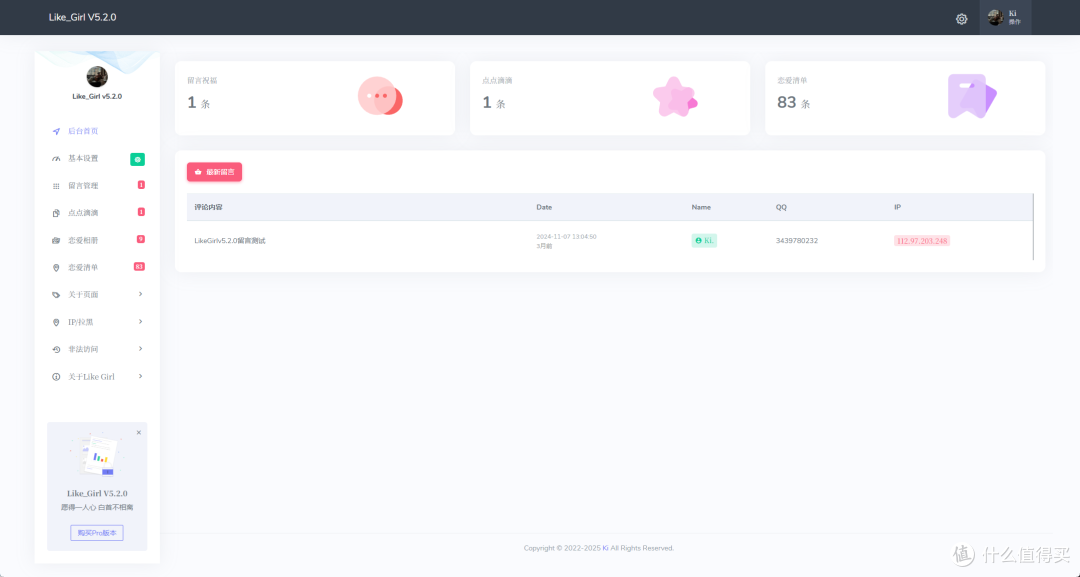Click the 点点滴滴 document icon
The image size is (1080, 577).
56,213
